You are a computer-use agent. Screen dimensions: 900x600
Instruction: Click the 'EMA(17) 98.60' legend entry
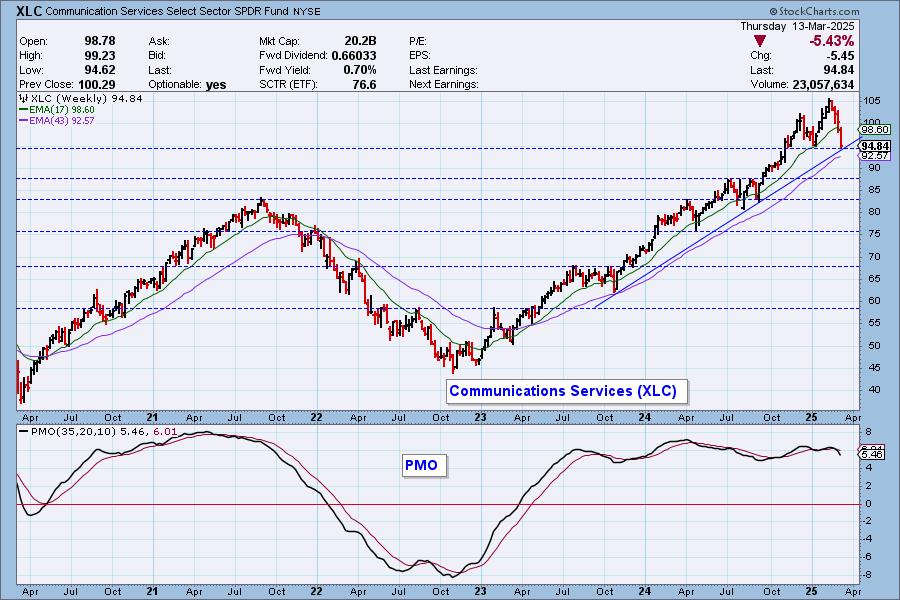pyautogui.click(x=62, y=110)
